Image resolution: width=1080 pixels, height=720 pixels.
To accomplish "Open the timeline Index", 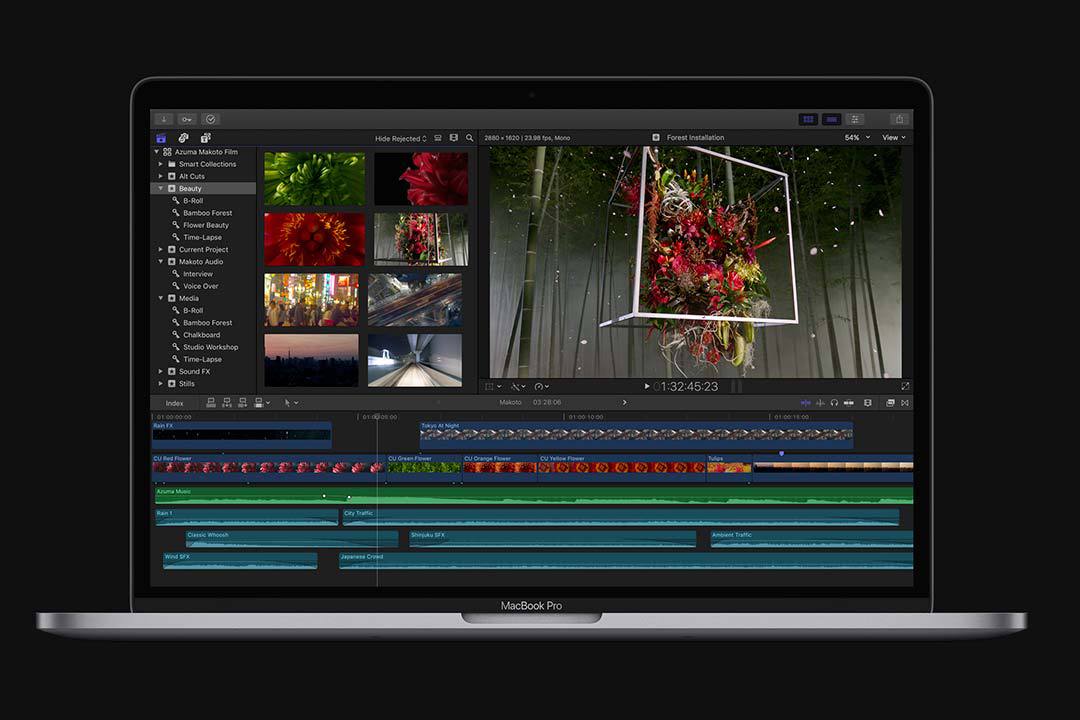I will click(174, 403).
